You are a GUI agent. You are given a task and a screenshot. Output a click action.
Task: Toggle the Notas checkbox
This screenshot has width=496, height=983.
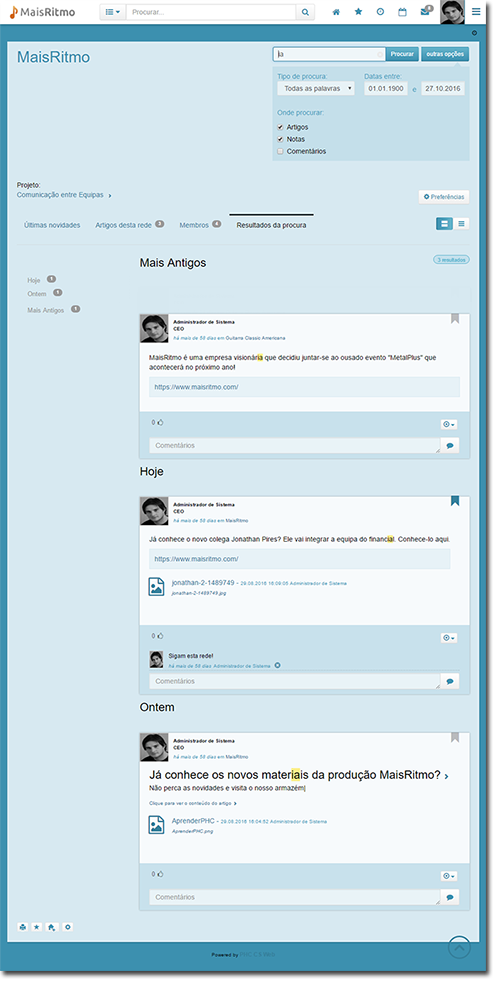click(280, 139)
